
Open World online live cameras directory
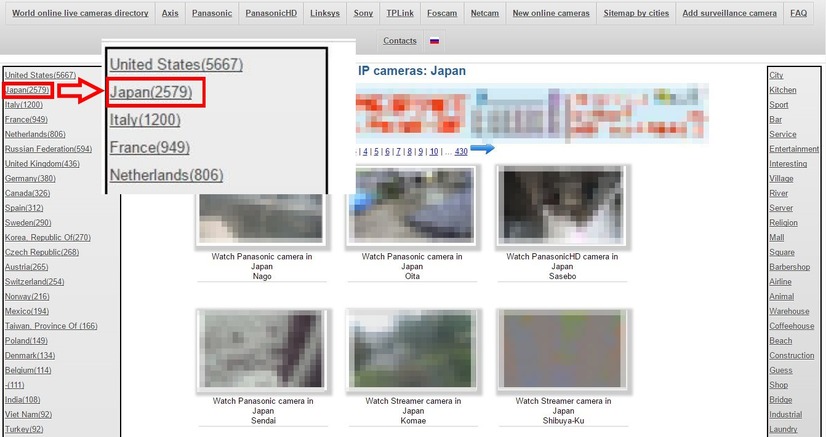pos(80,13)
